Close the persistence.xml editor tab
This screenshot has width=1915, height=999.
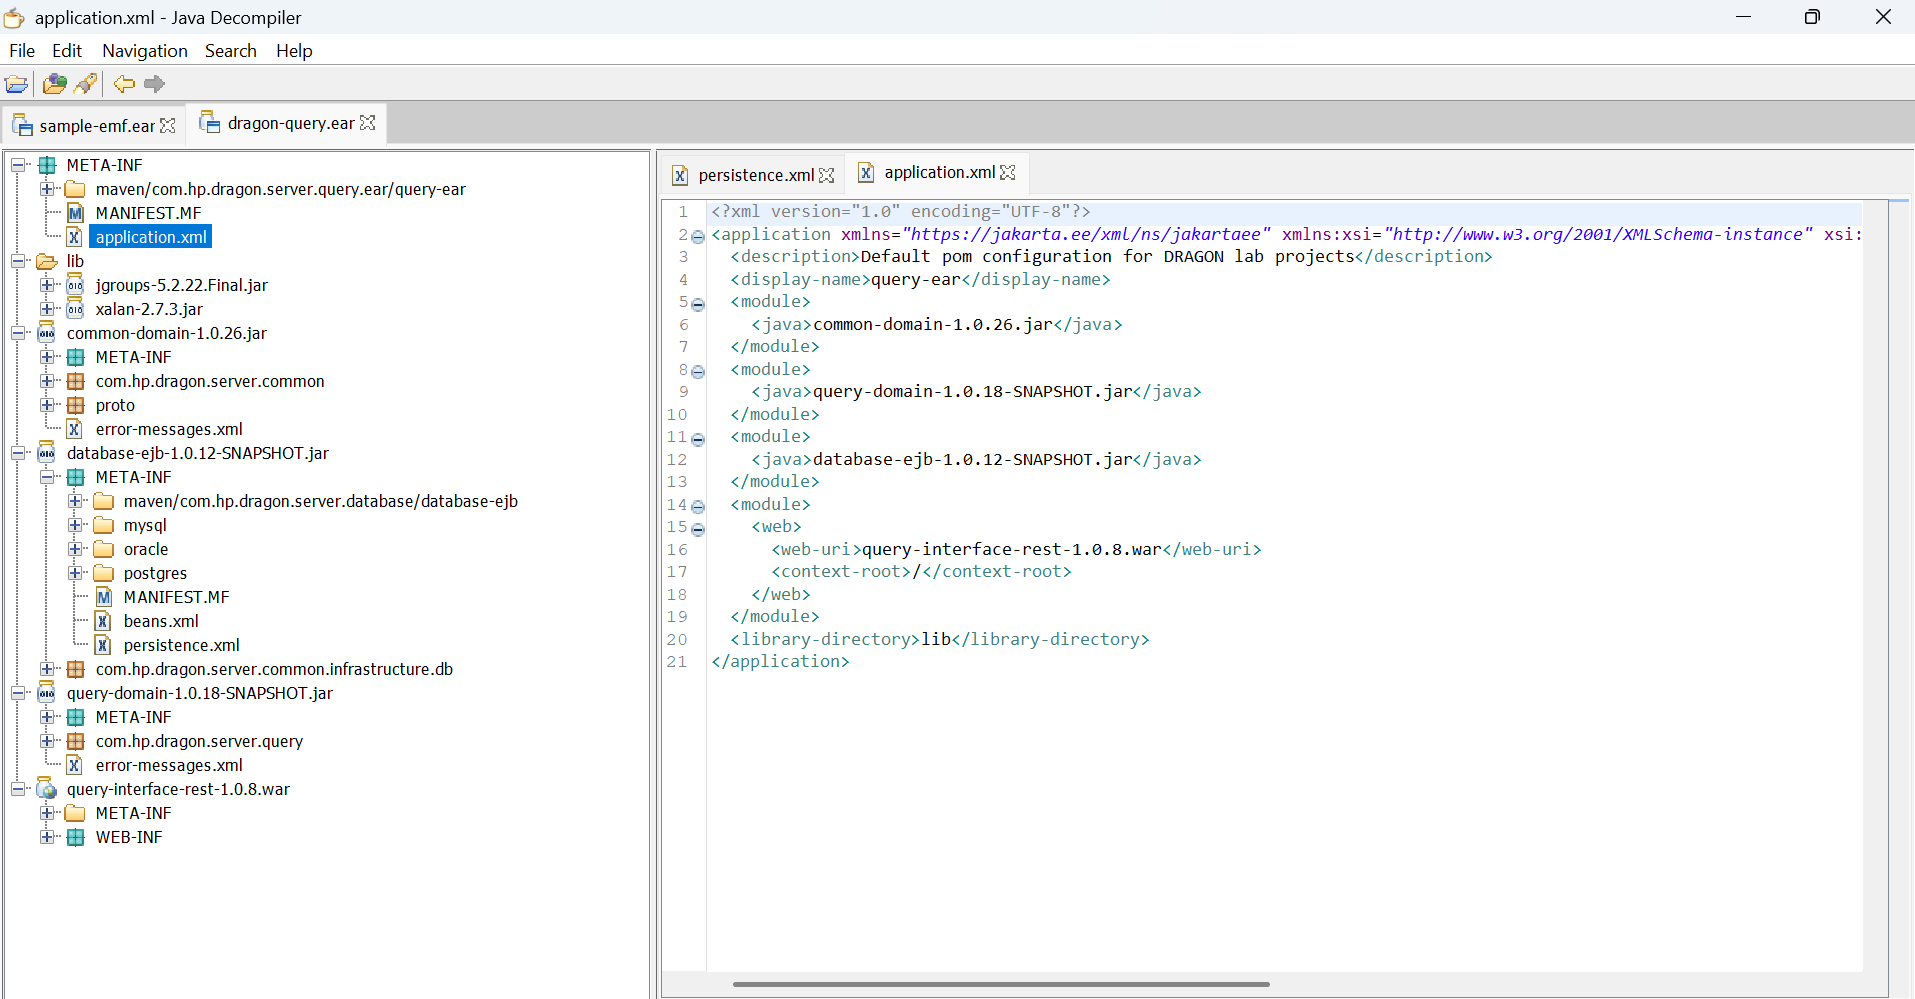tap(826, 175)
